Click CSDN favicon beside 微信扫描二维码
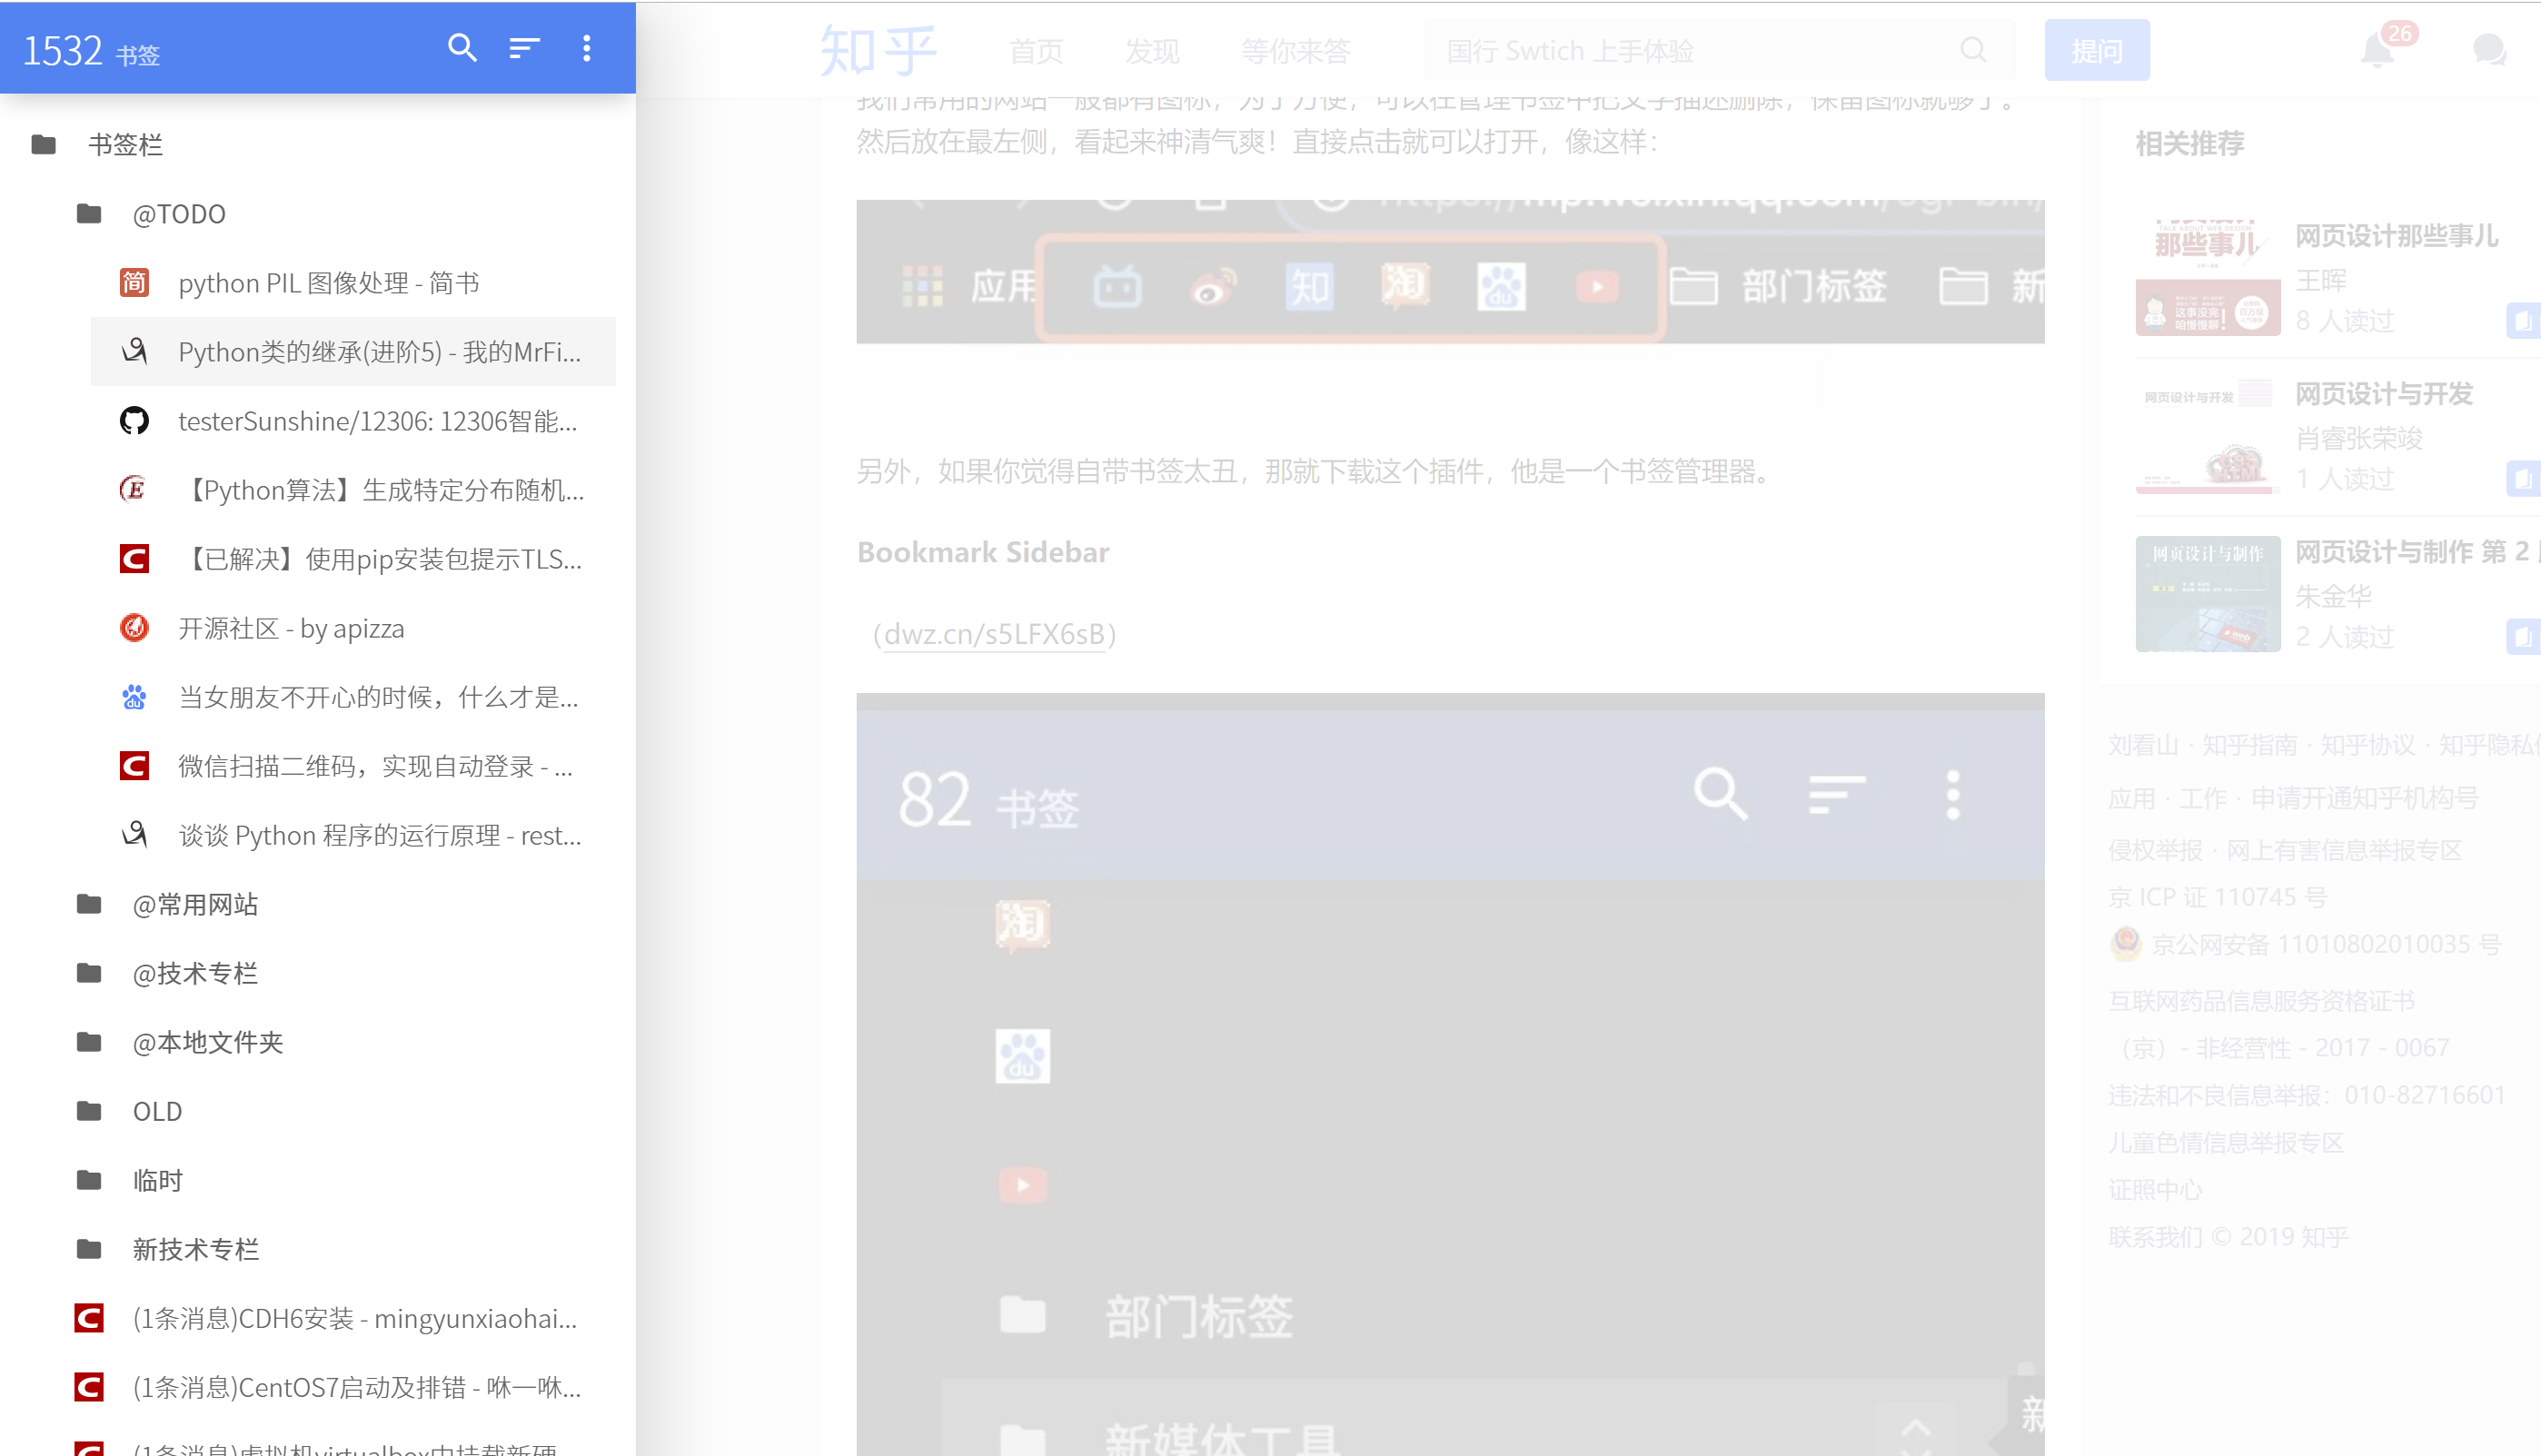 (134, 766)
